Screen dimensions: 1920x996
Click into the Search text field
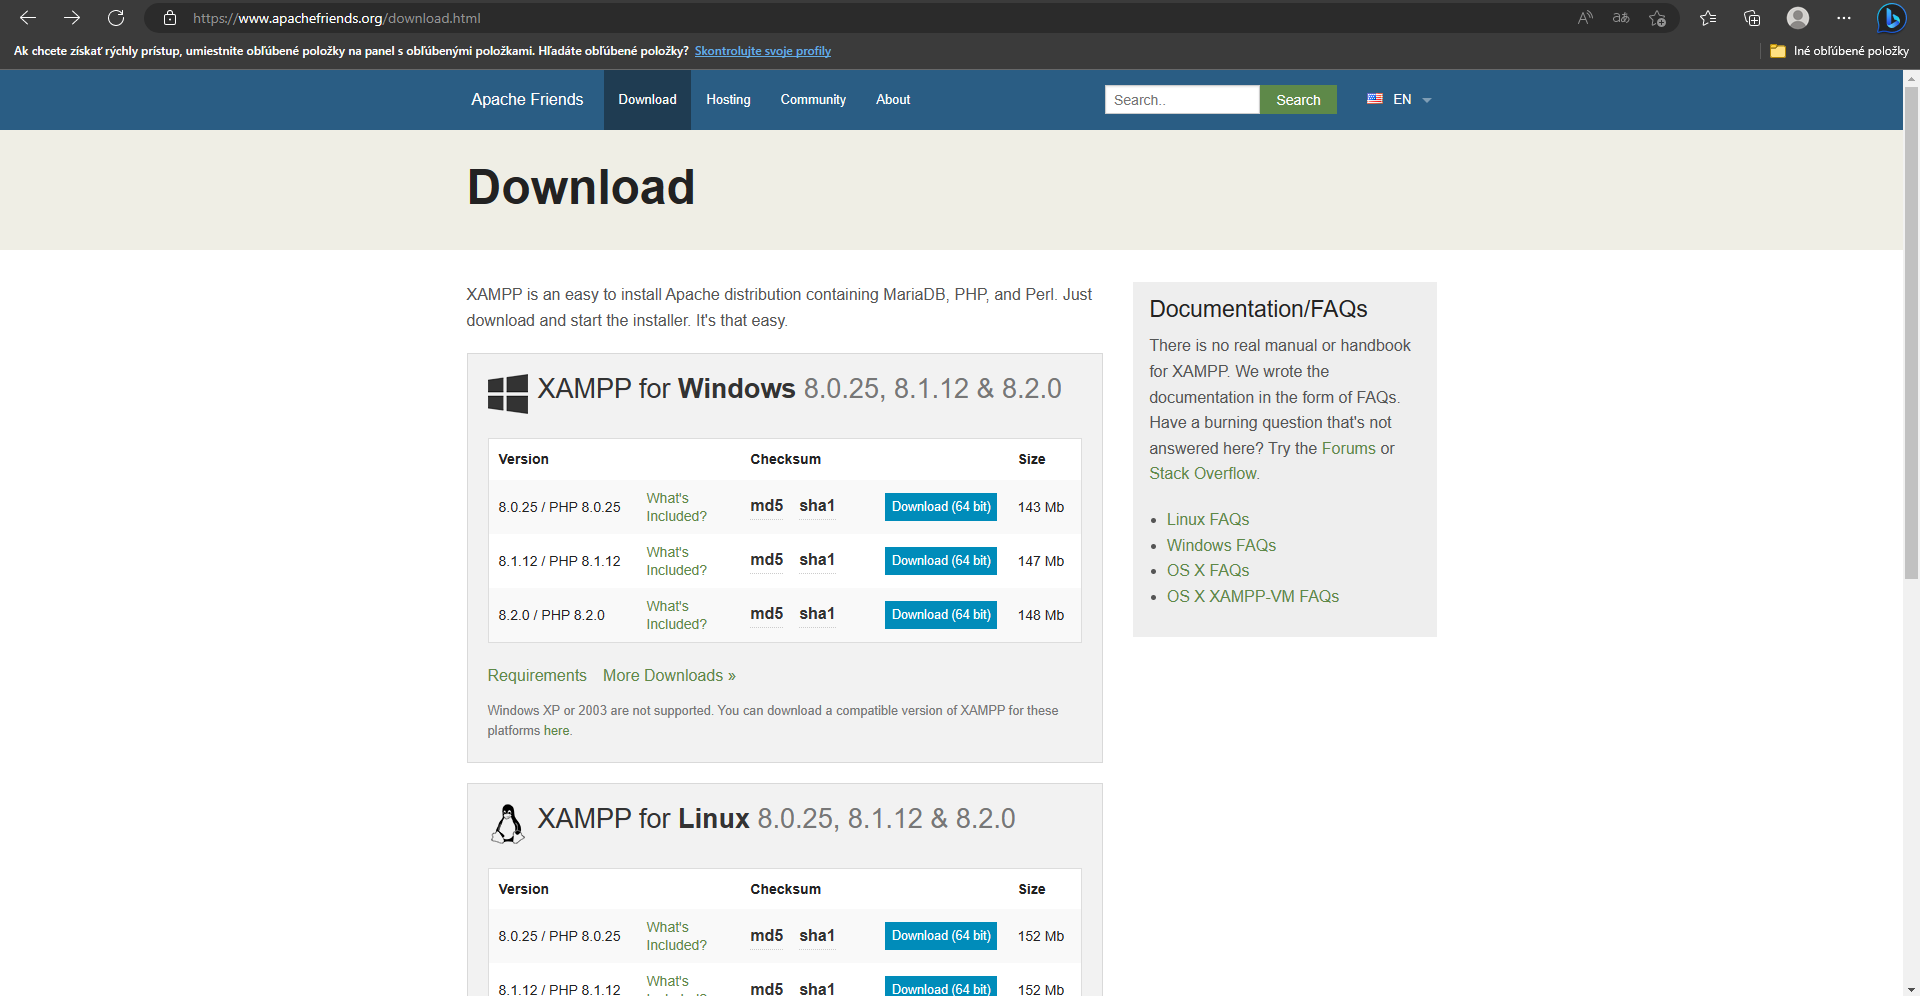(x=1181, y=100)
